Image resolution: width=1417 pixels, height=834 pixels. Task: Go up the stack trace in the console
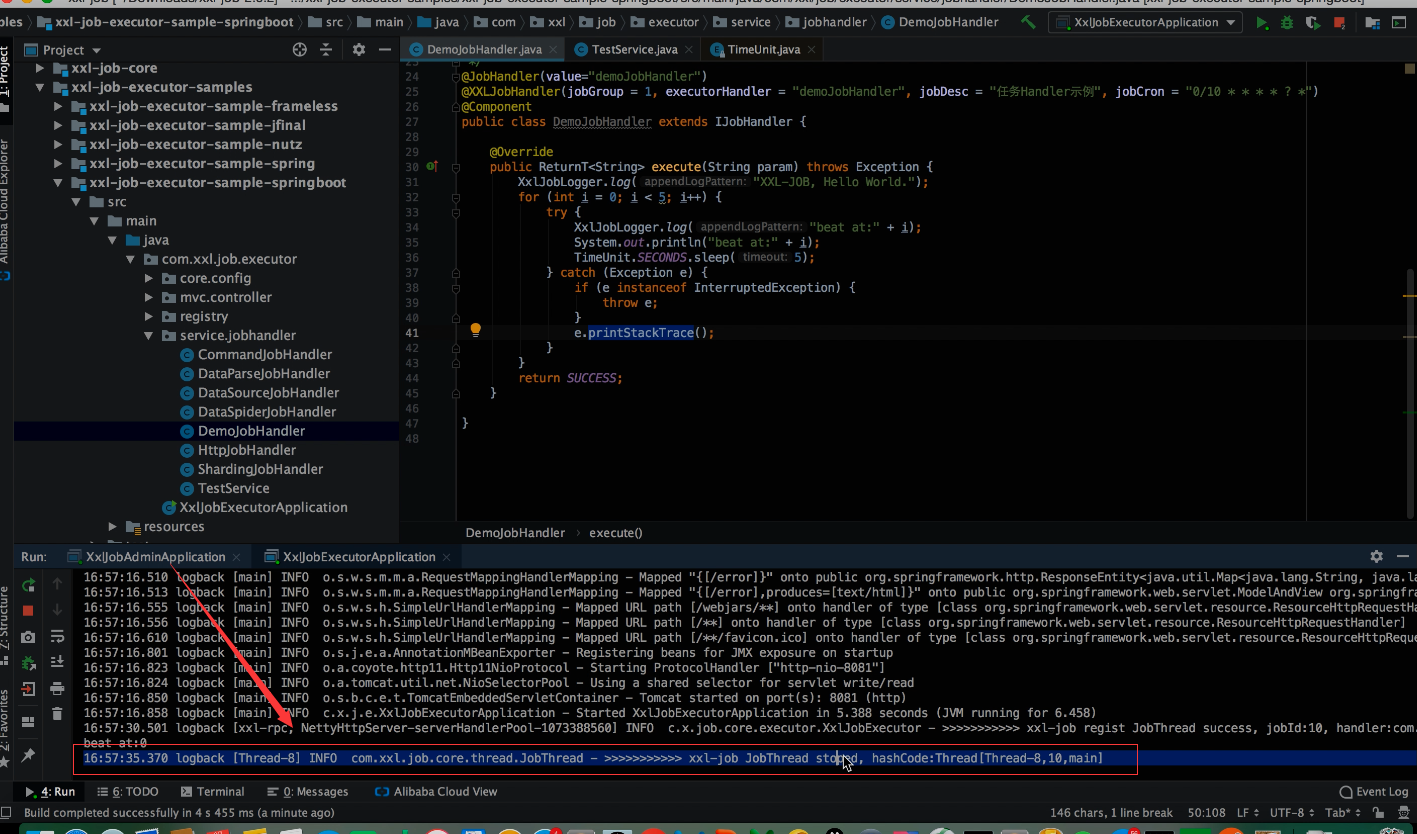pyautogui.click(x=57, y=584)
